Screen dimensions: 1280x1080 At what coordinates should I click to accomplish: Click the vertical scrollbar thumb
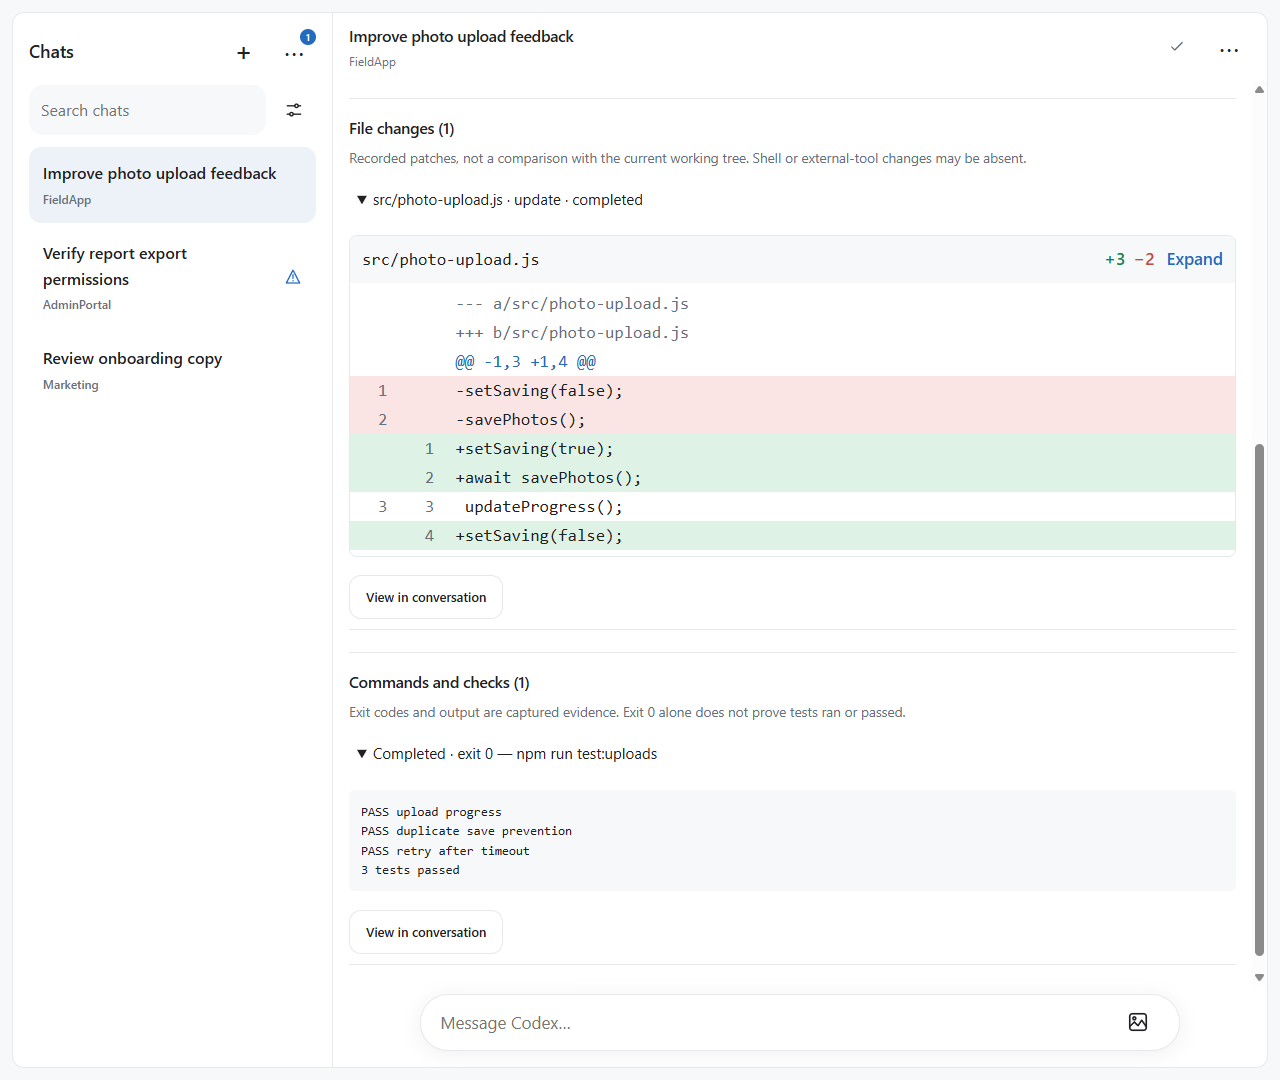coord(1259,700)
